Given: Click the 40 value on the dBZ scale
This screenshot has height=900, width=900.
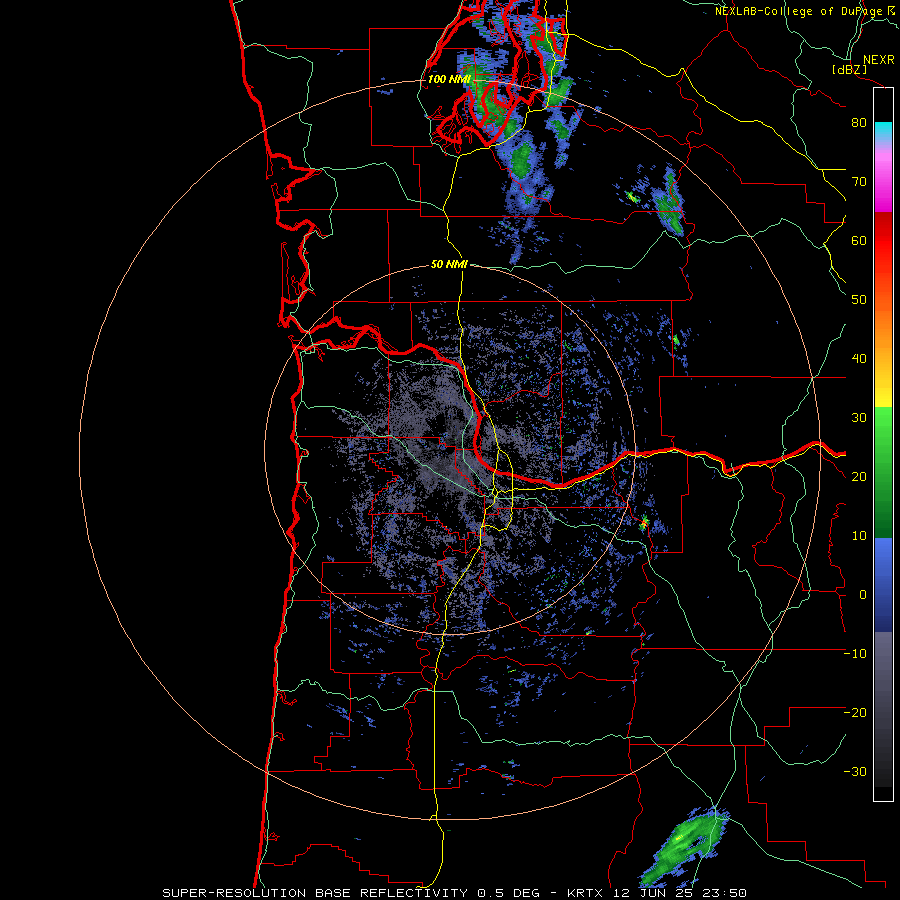Looking at the screenshot, I should pyautogui.click(x=859, y=359).
